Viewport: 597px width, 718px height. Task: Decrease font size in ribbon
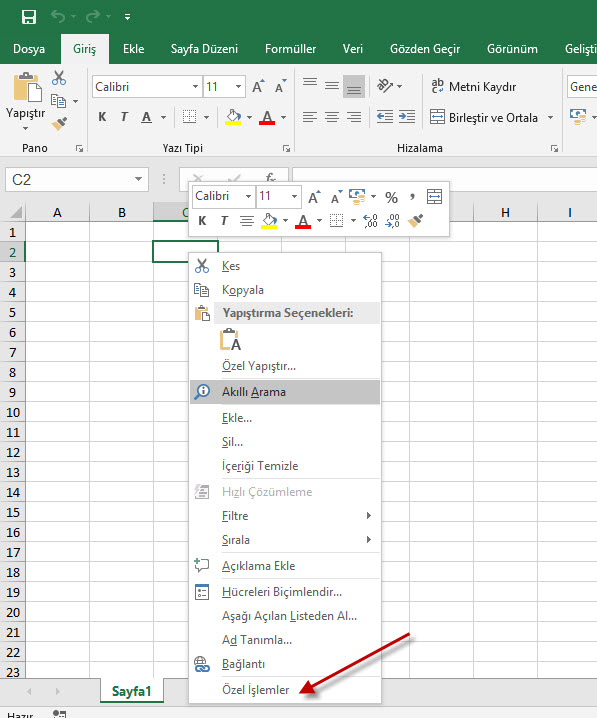281,87
